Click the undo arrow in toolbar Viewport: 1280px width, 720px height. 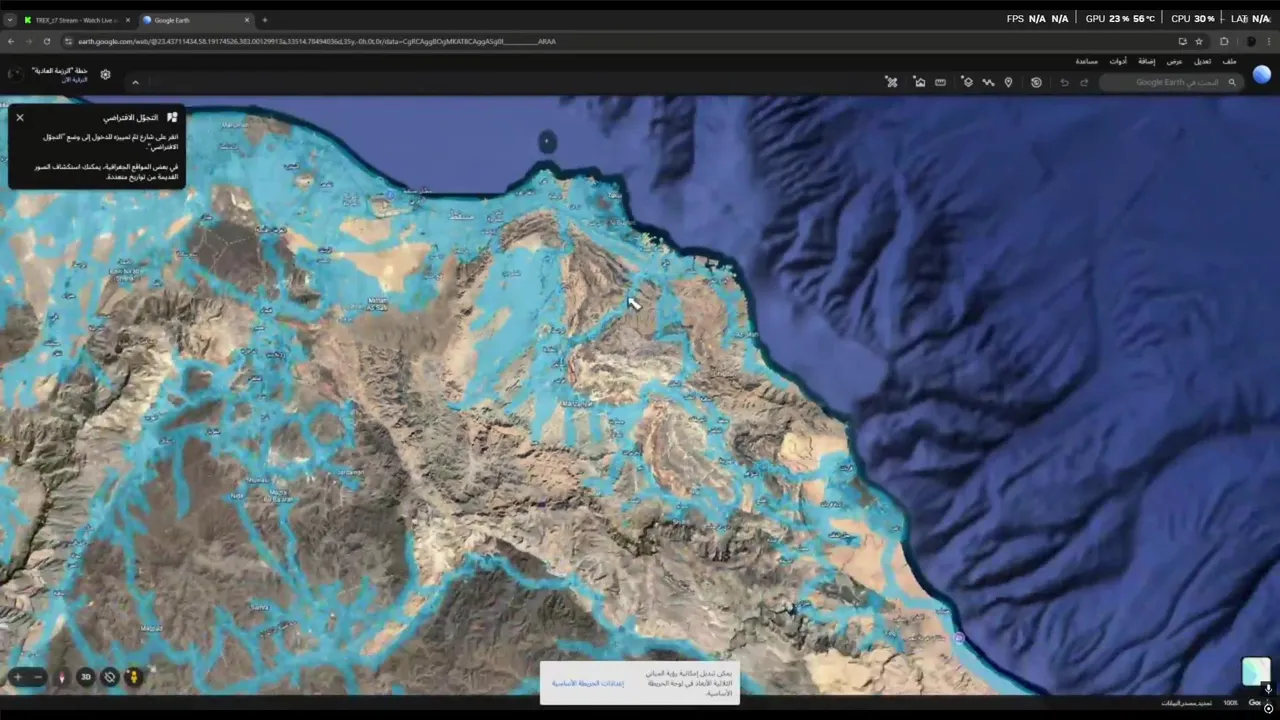click(1064, 82)
